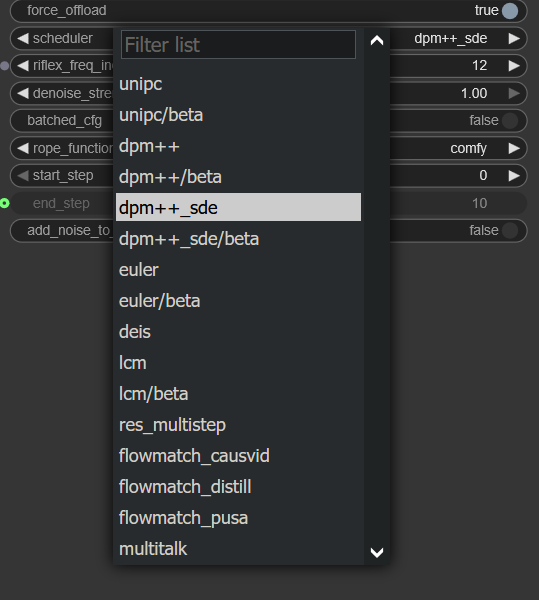Click the force_offload label
Image resolution: width=539 pixels, height=600 pixels.
coord(67,11)
